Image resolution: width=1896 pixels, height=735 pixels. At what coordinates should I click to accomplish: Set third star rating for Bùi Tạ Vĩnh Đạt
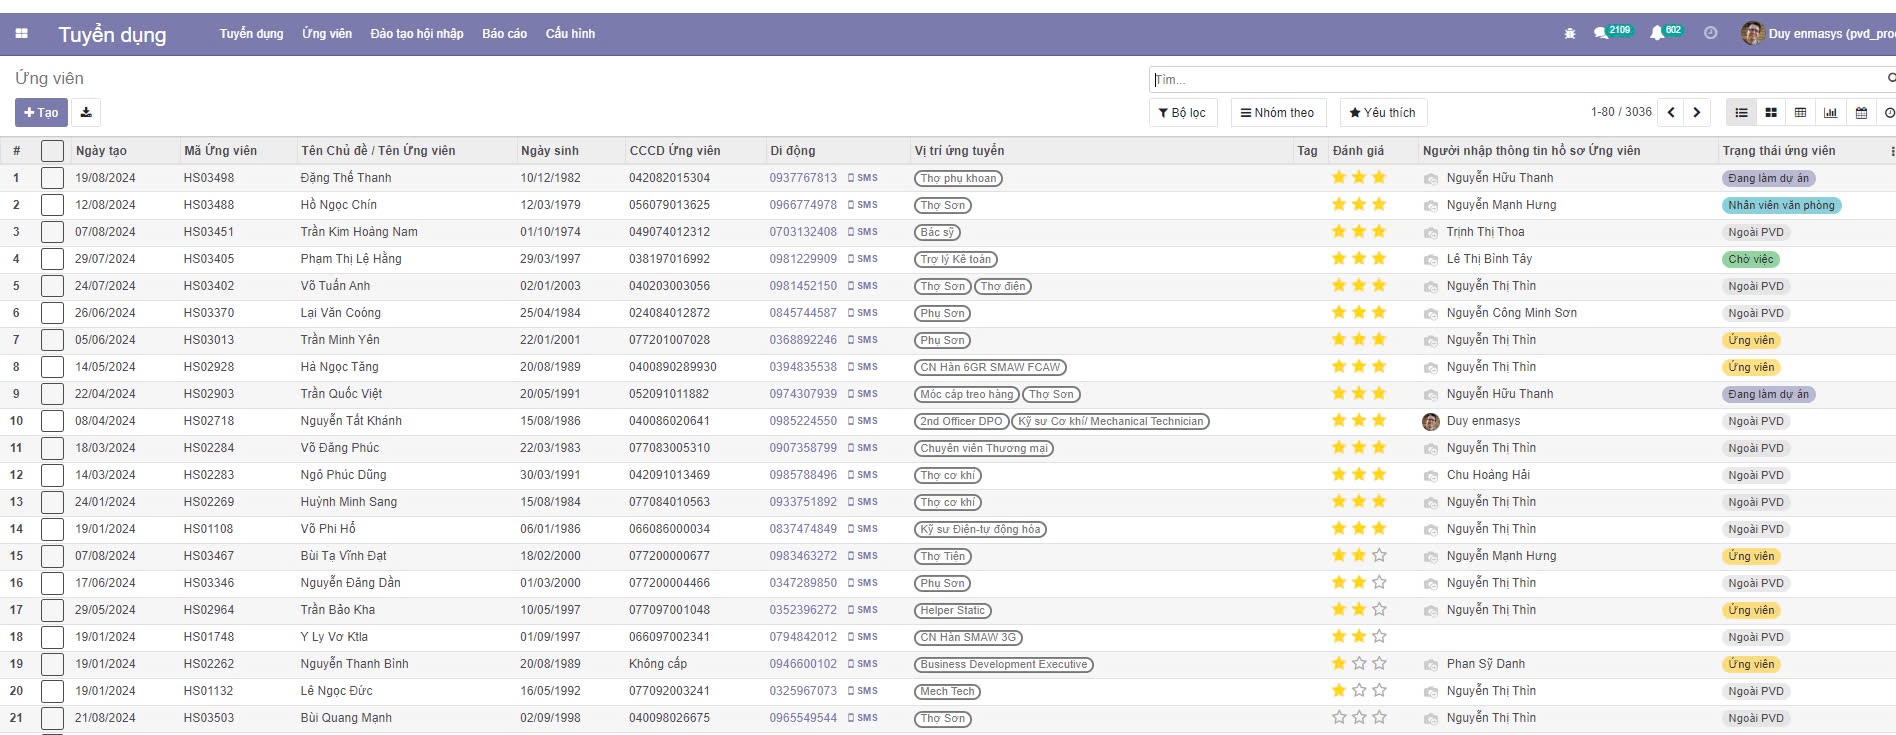(1379, 556)
